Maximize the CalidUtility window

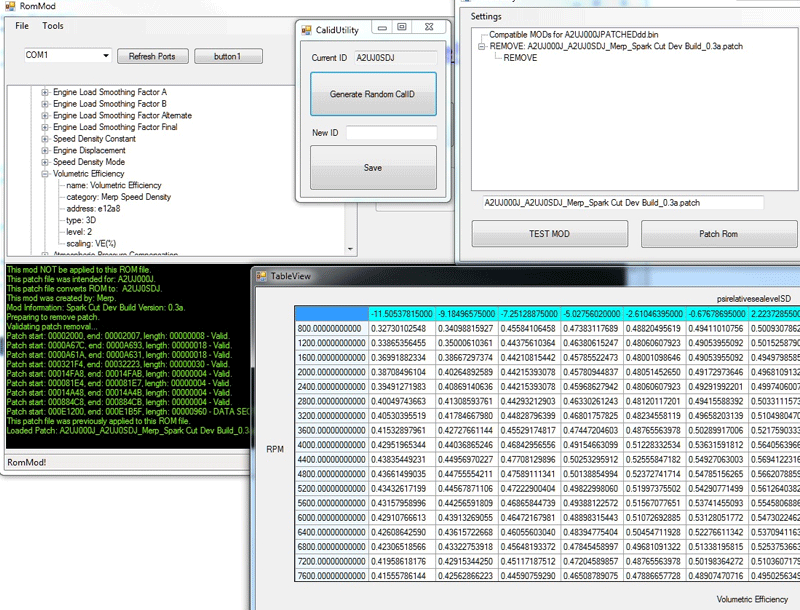pyautogui.click(x=401, y=27)
